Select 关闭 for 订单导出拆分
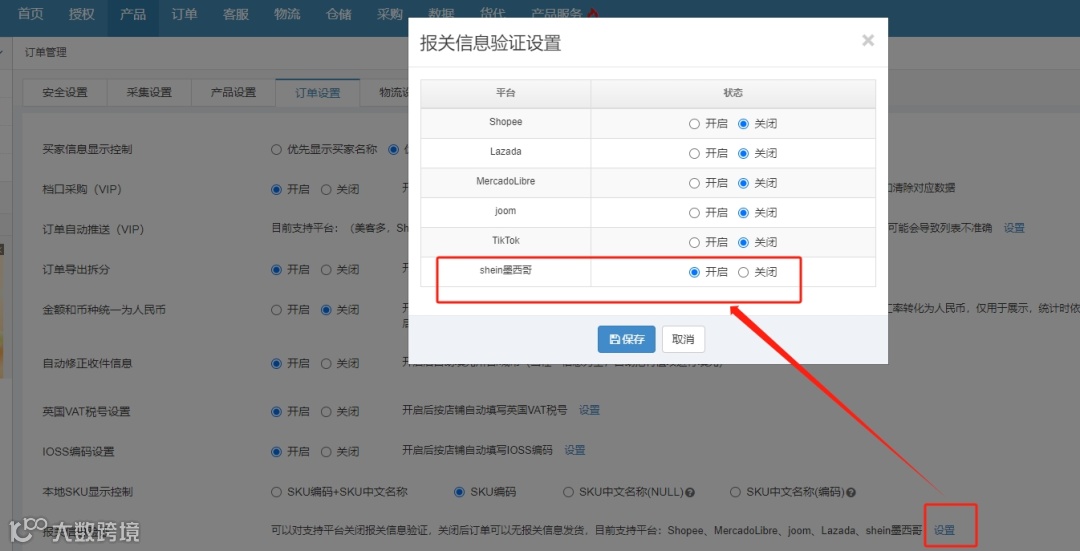Screen dimensions: 1080x551 tap(326, 270)
